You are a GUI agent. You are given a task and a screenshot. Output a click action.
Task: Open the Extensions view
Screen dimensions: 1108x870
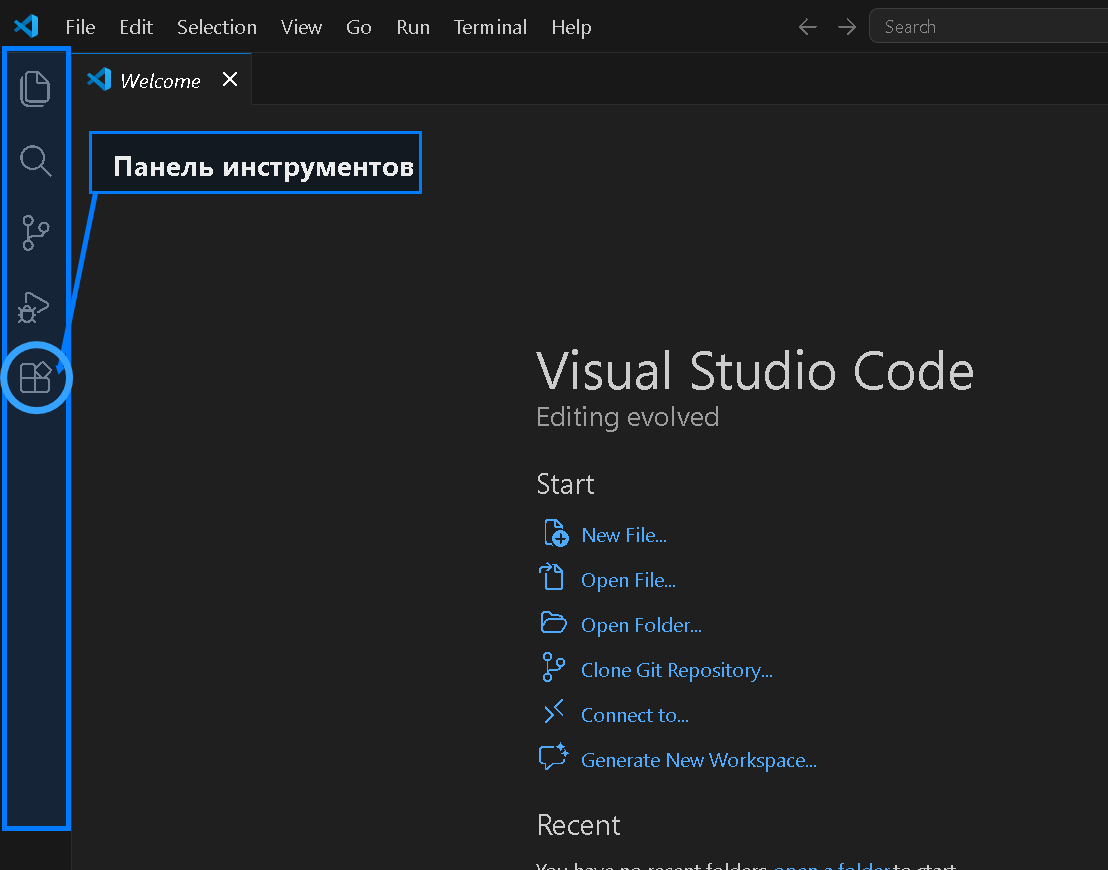click(x=35, y=377)
